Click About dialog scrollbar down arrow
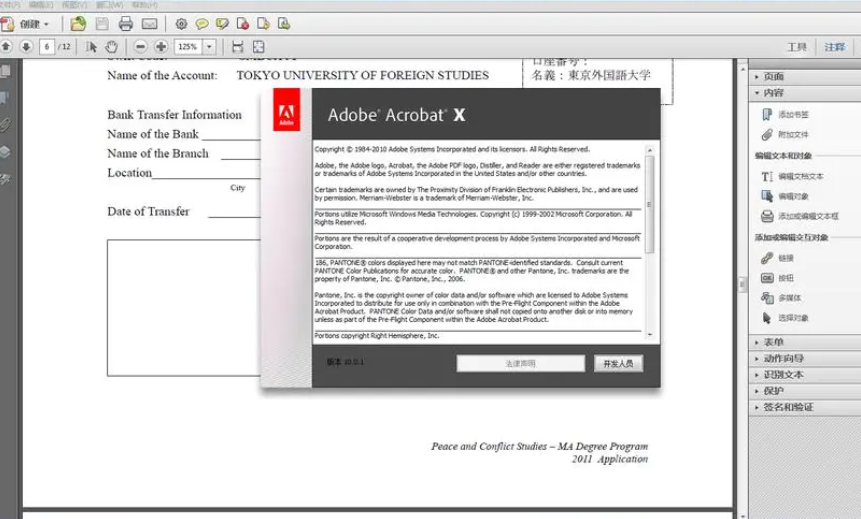861x519 pixels. pos(650,334)
